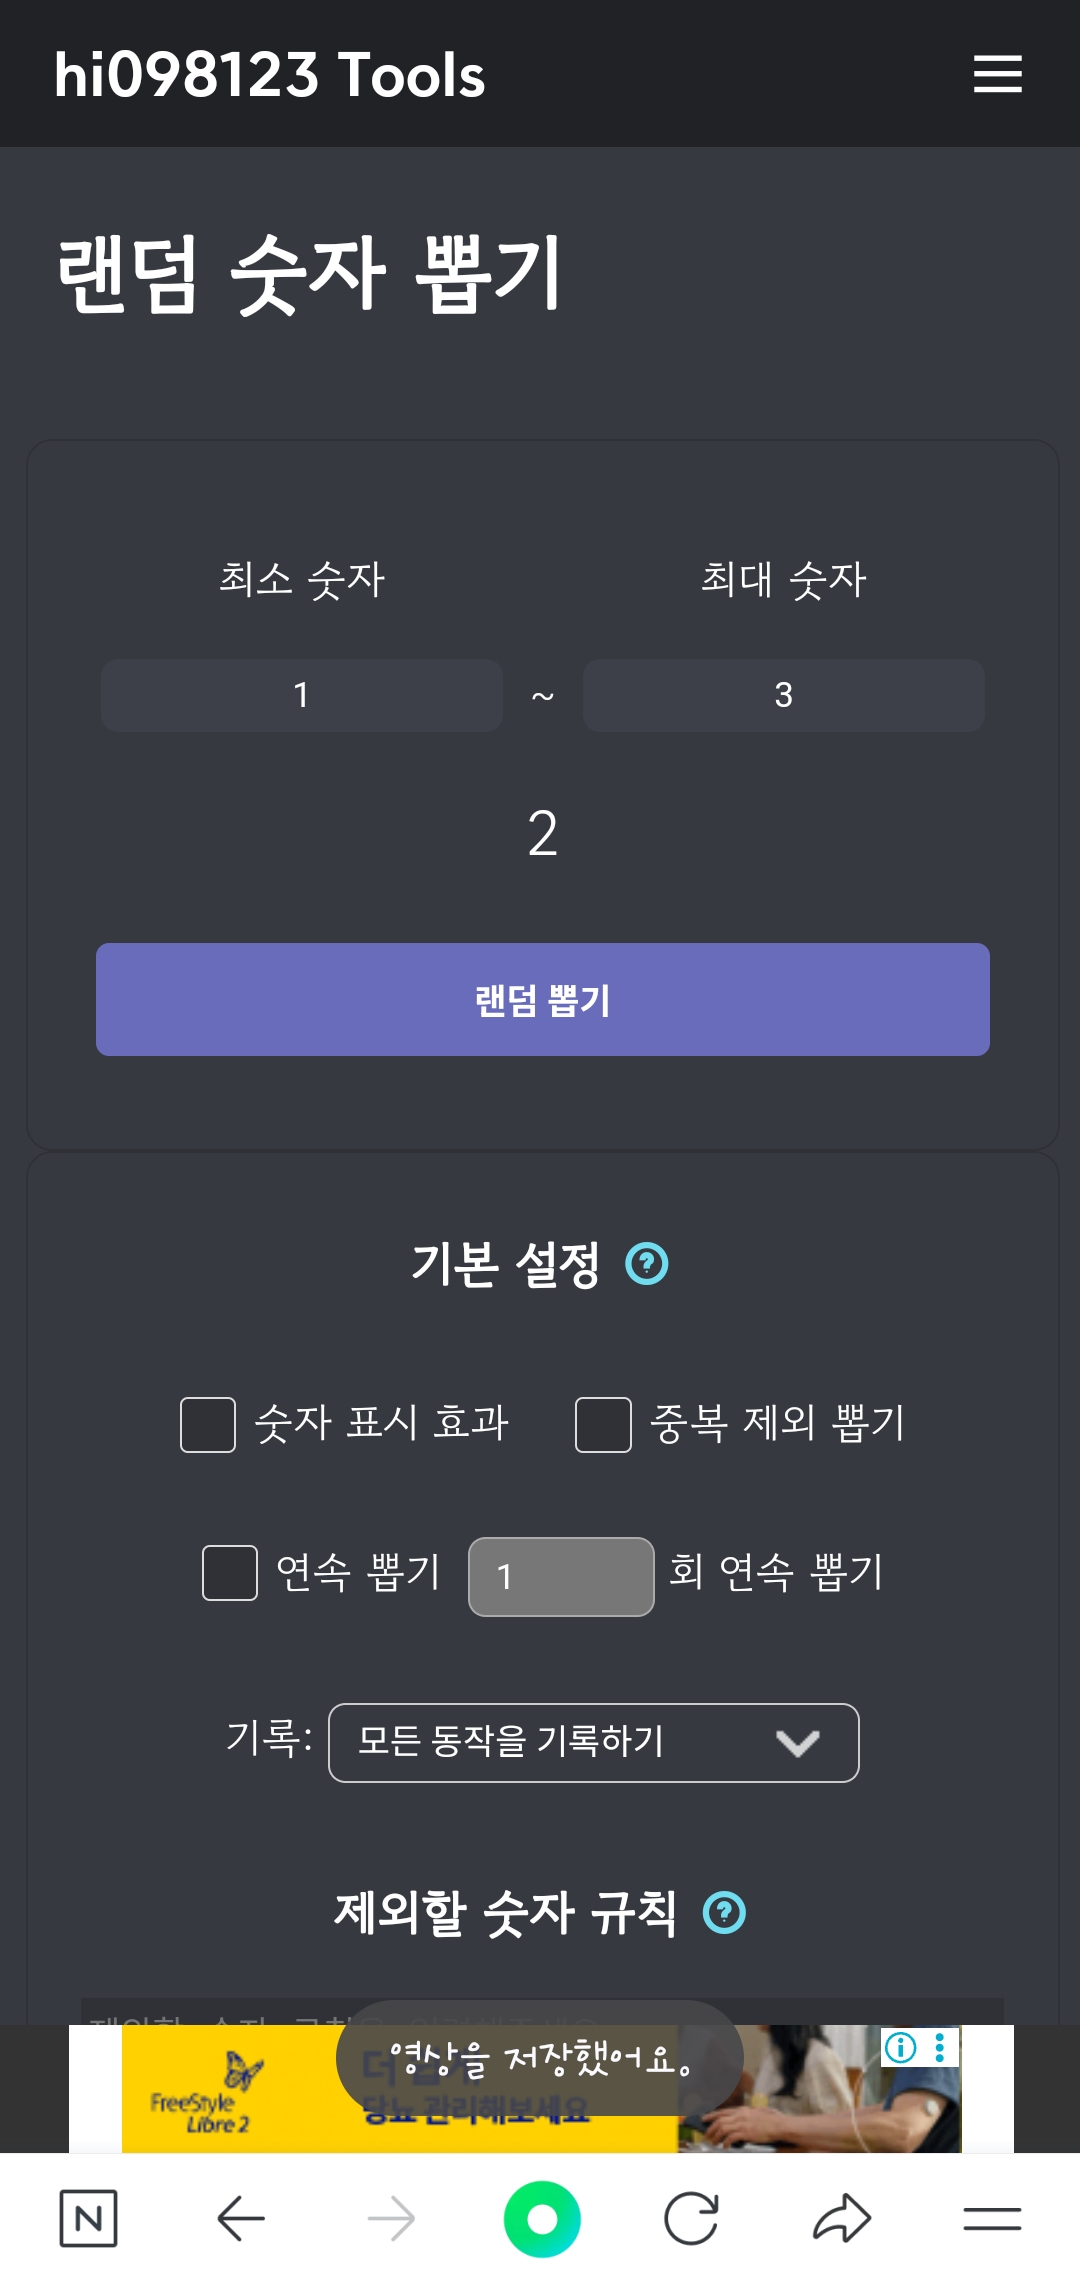Viewport: 1080px width, 2284px height.
Task: Click the 최대 숫자 input field
Action: (x=783, y=695)
